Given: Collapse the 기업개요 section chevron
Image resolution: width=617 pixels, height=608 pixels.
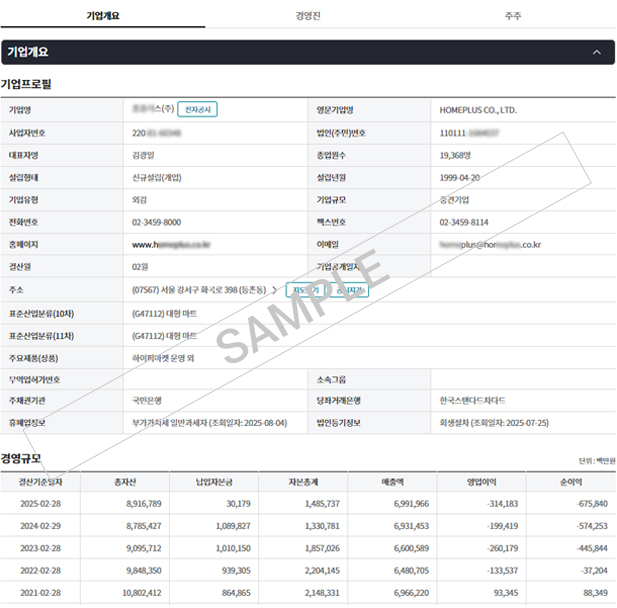Looking at the screenshot, I should [597, 52].
